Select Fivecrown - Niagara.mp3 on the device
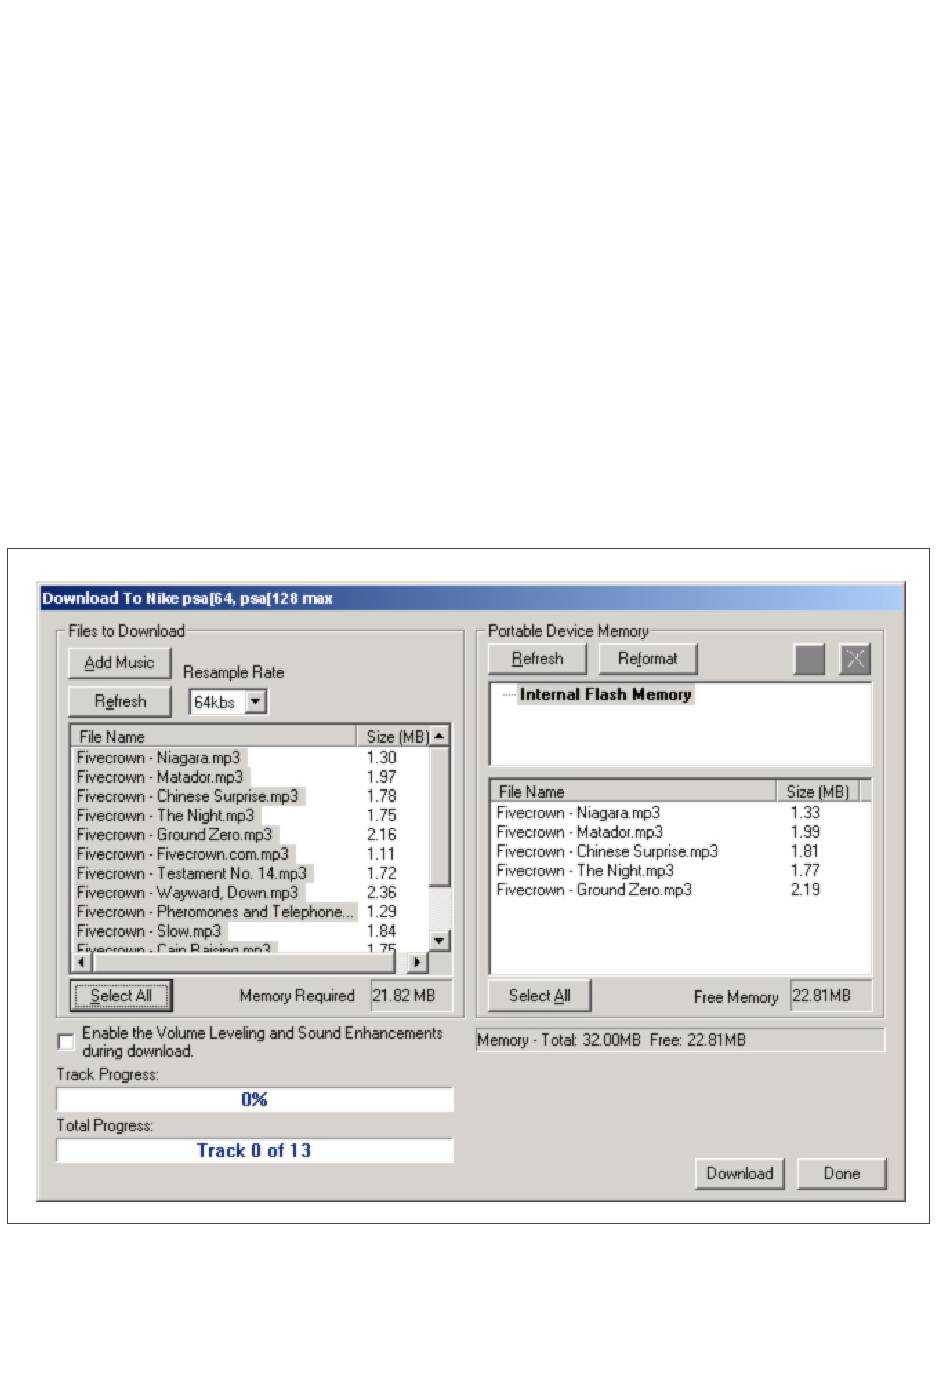 (578, 813)
